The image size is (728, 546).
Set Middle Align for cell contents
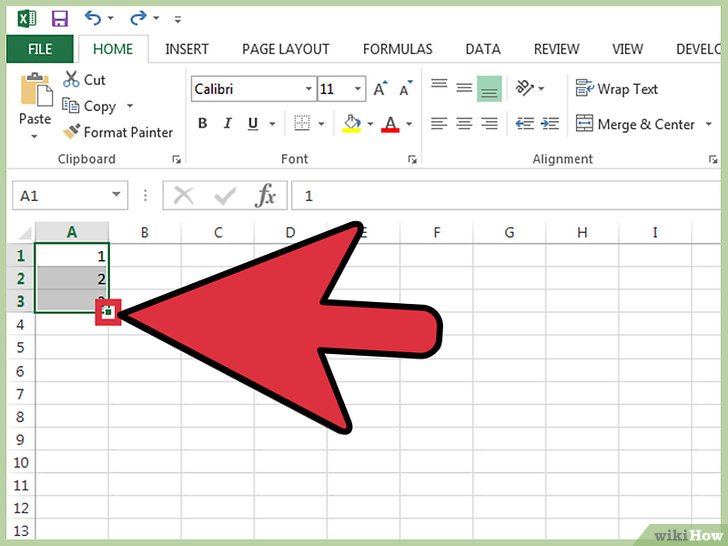[464, 88]
